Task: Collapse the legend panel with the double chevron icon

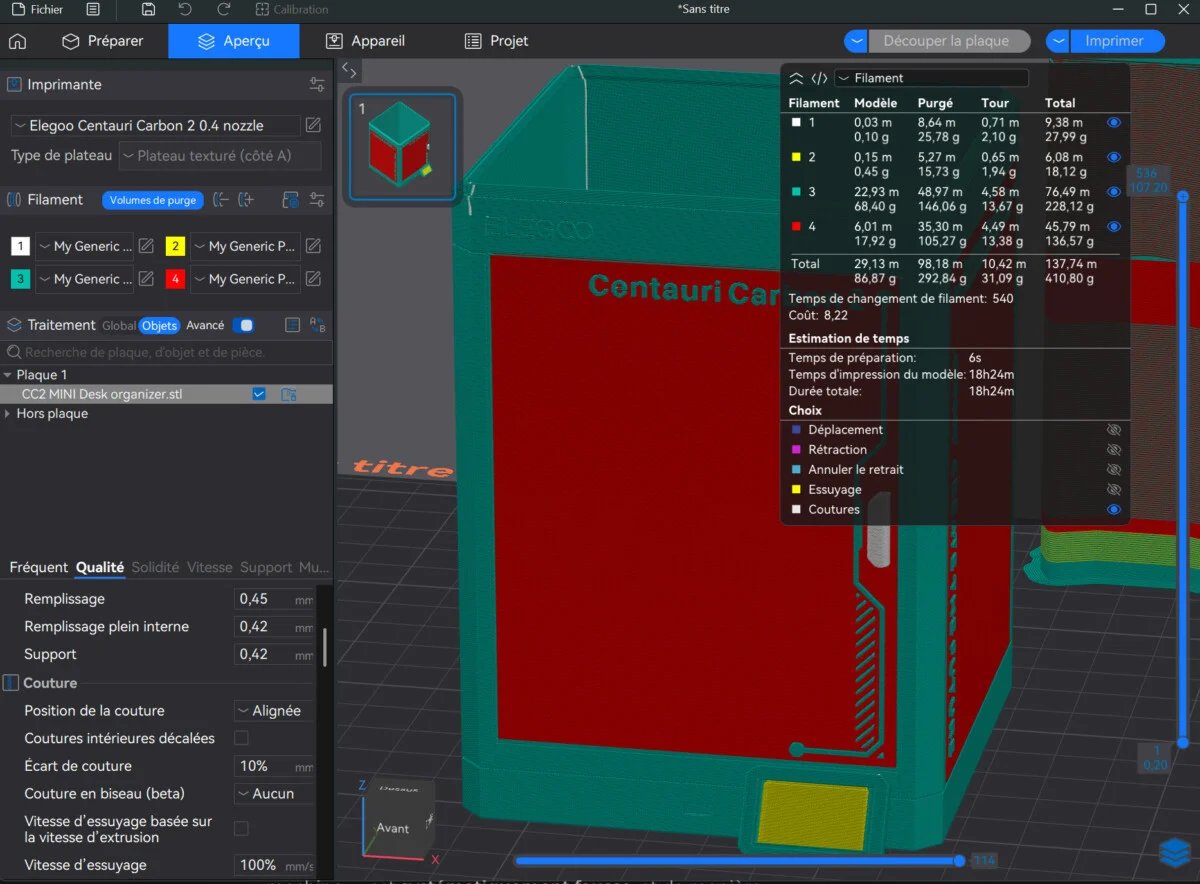Action: pyautogui.click(x=796, y=78)
